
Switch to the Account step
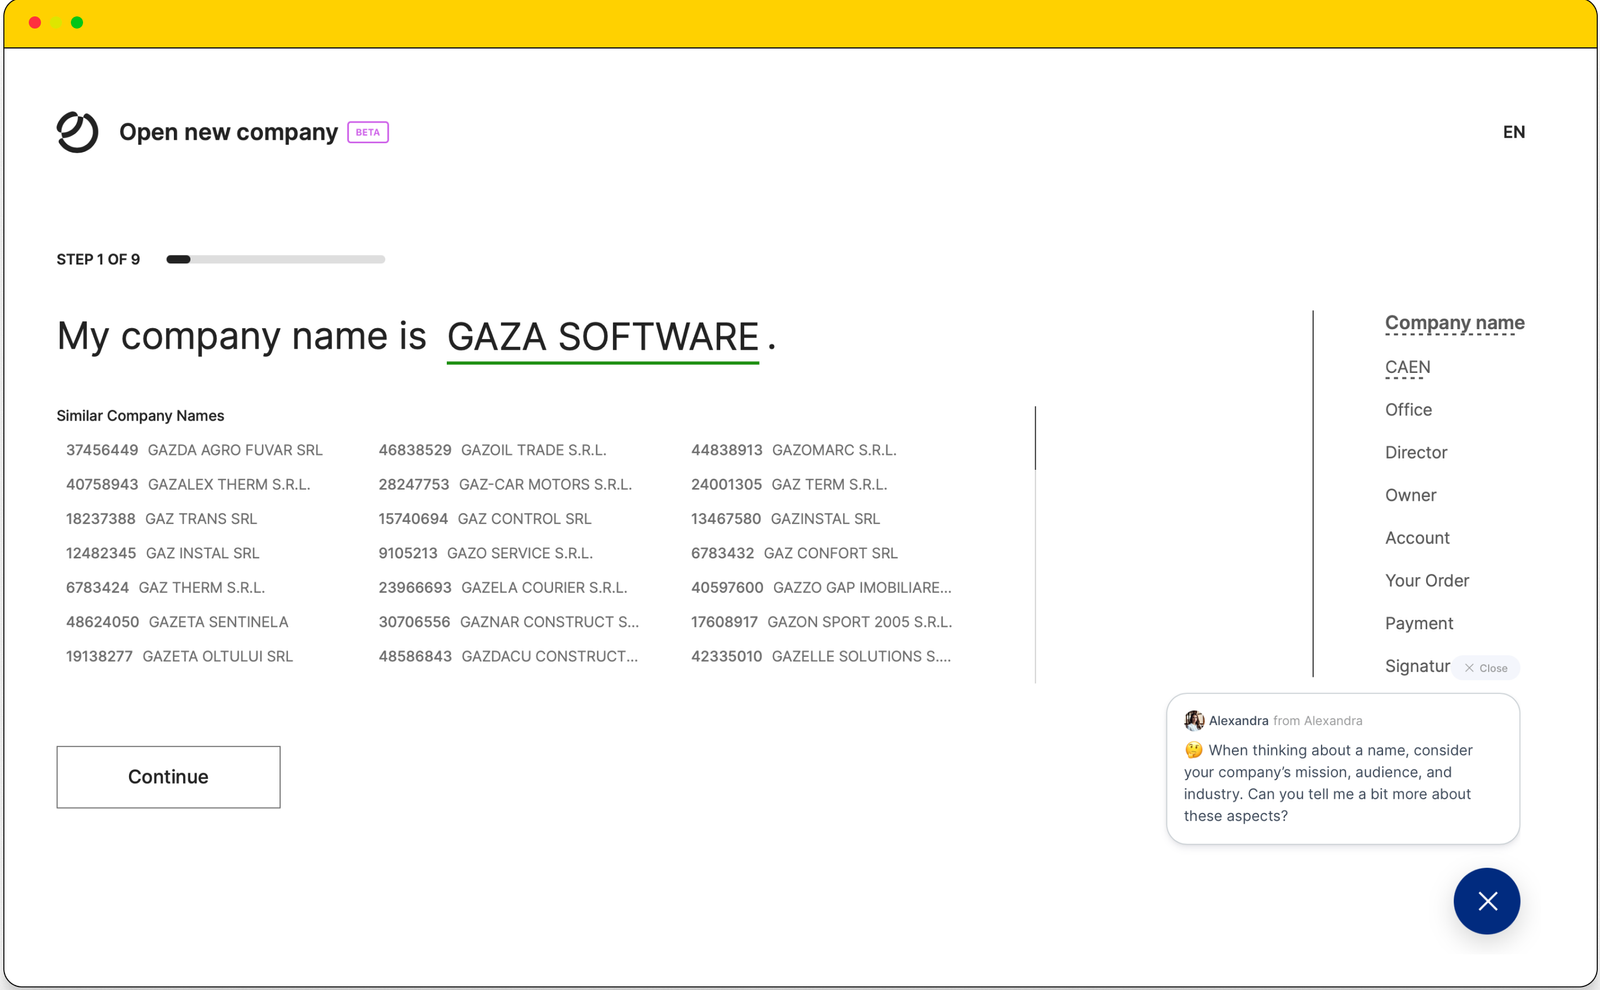1417,538
